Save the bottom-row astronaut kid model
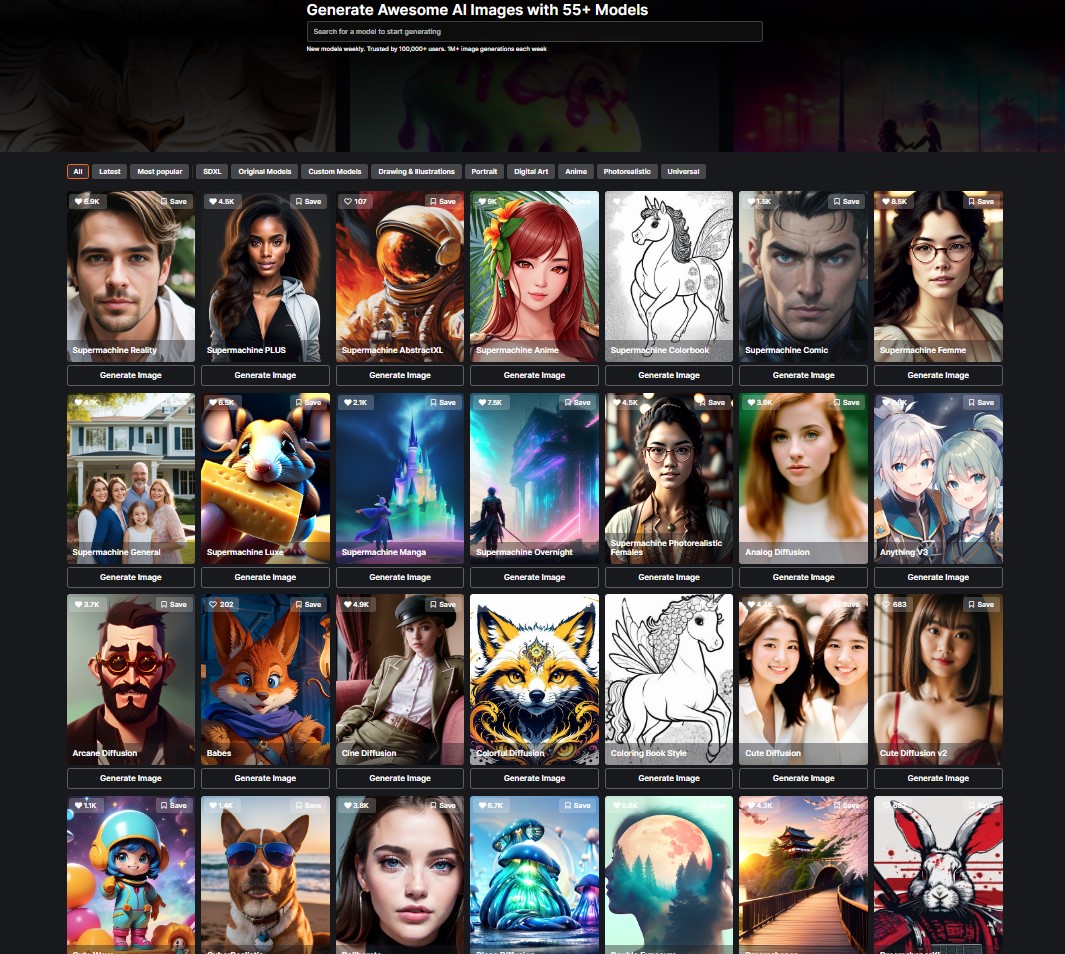Image resolution: width=1065 pixels, height=954 pixels. click(x=174, y=805)
